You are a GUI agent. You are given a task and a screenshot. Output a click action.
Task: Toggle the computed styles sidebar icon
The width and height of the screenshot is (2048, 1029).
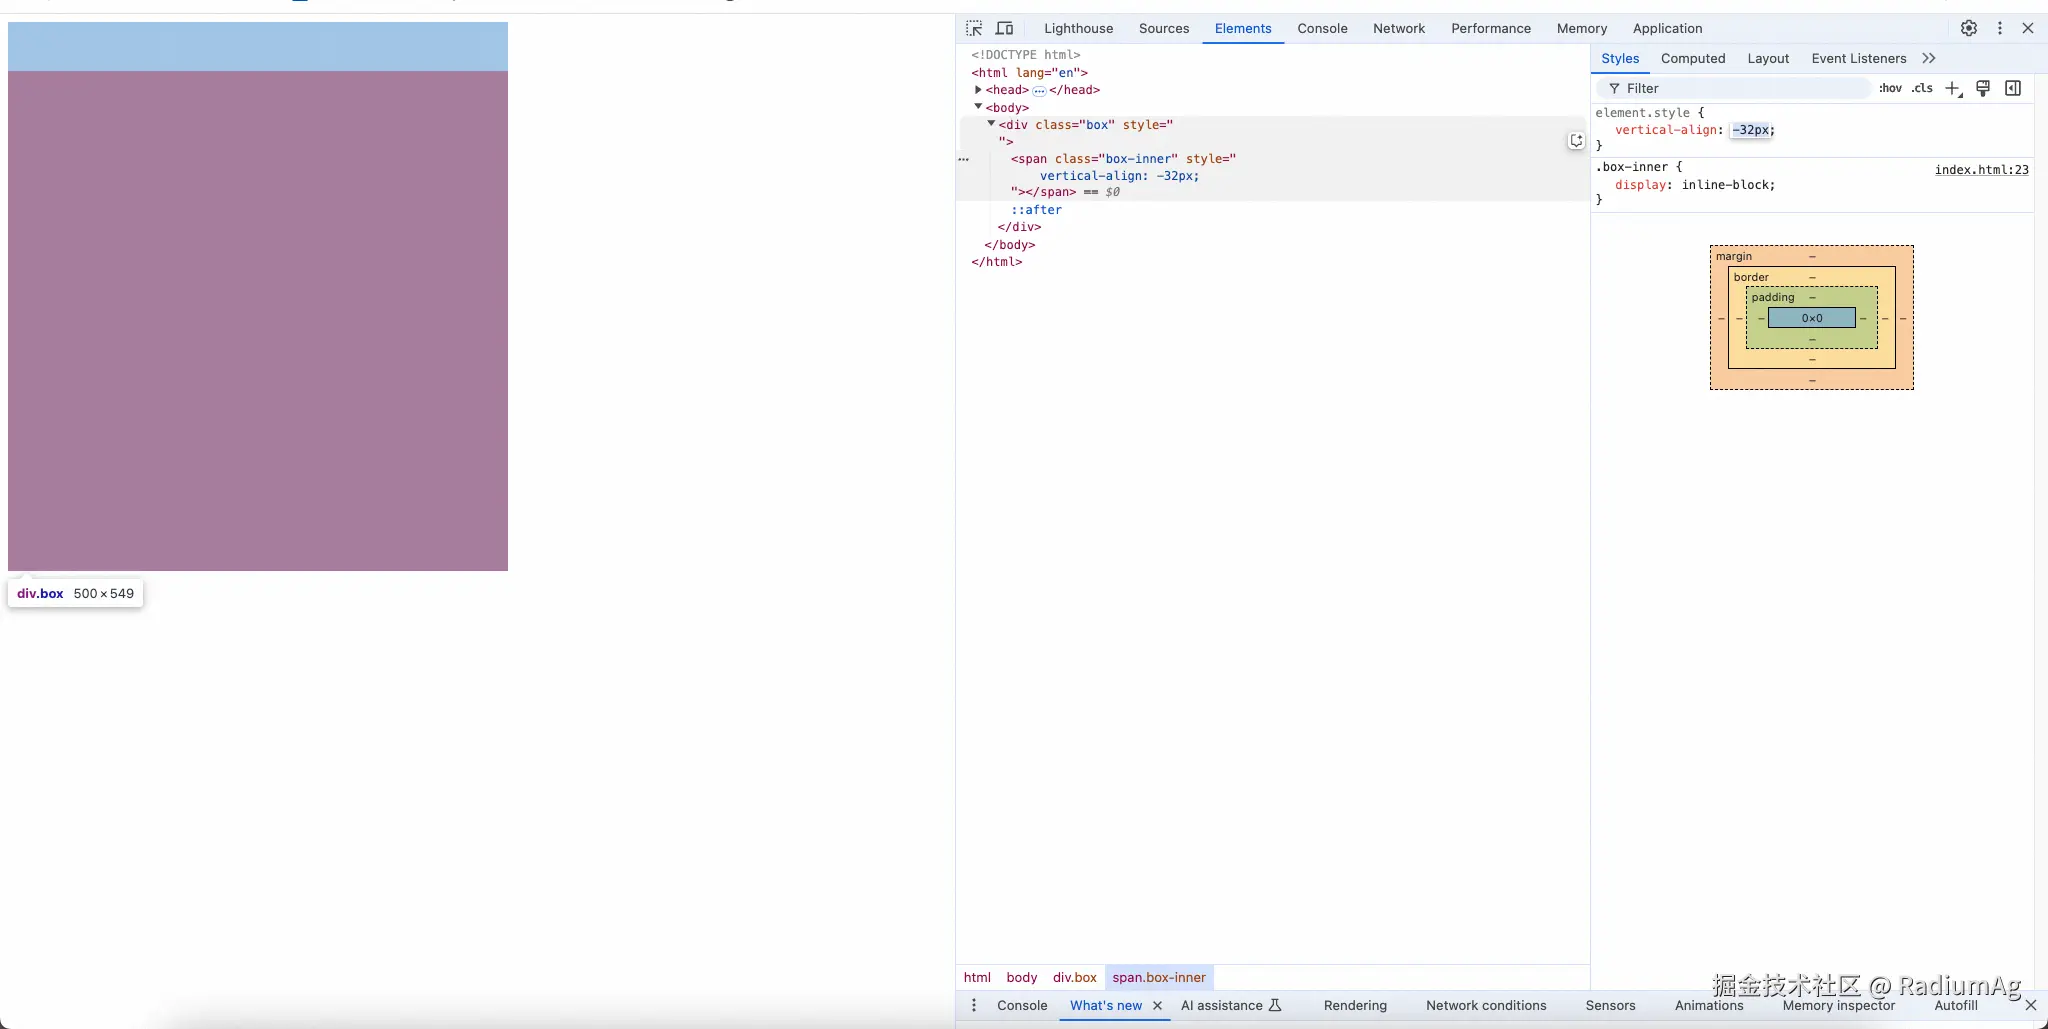(x=2013, y=88)
